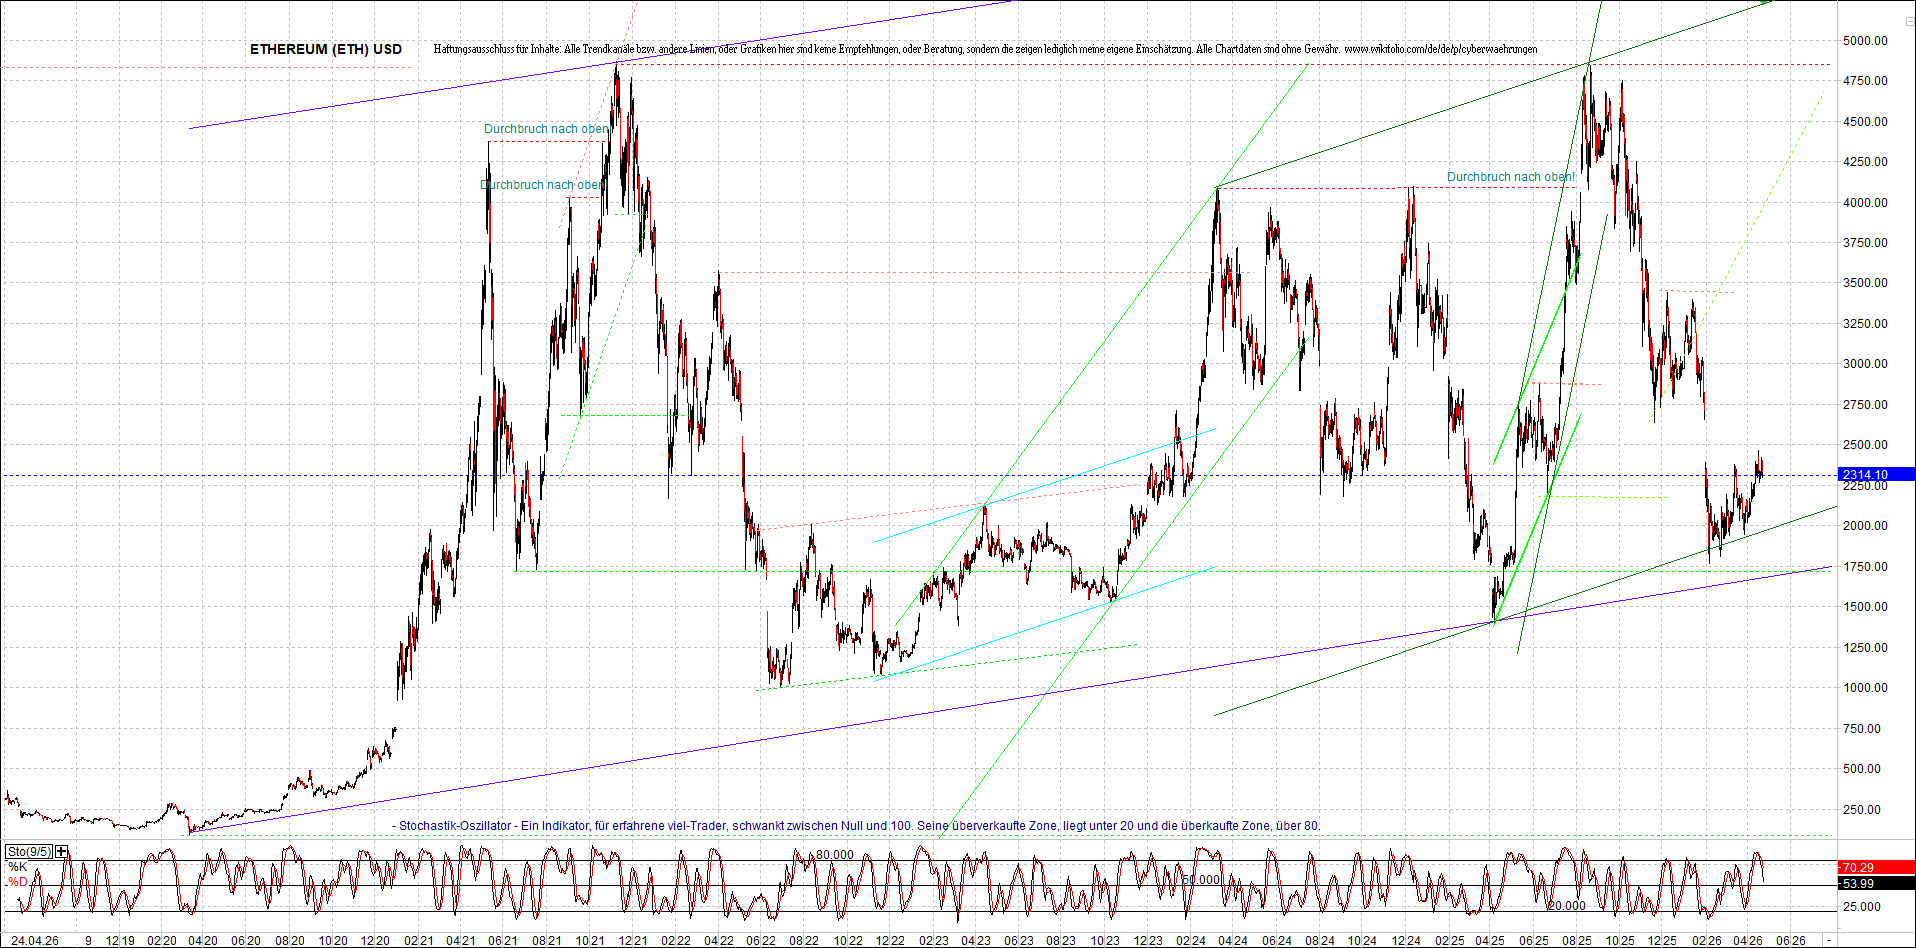Click the Stochastik-Oszillator description text
1916x948 pixels.
[856, 826]
